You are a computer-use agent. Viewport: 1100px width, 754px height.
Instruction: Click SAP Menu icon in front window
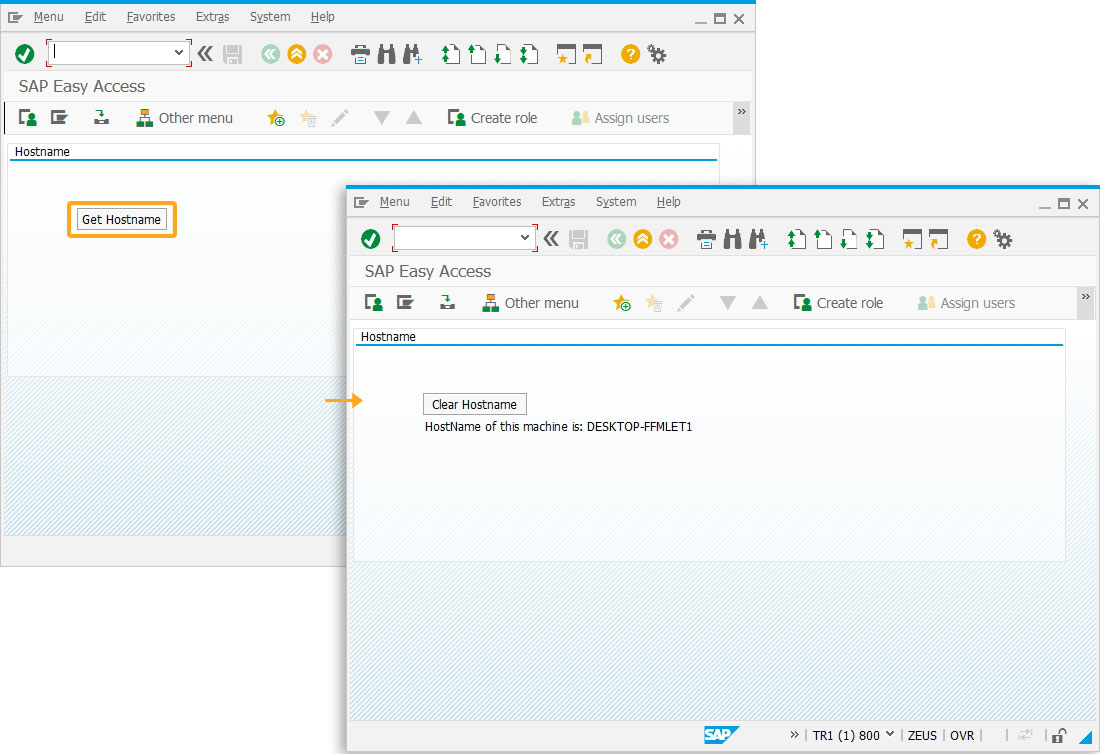point(405,302)
